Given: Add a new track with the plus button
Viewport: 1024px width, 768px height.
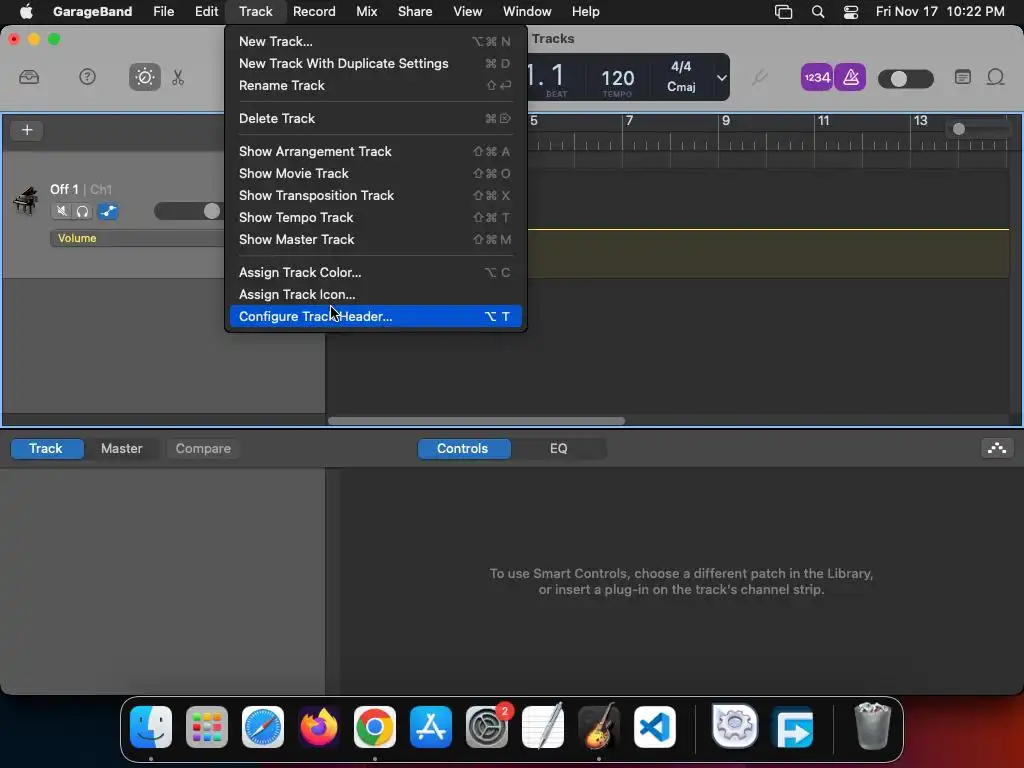Looking at the screenshot, I should (27, 130).
